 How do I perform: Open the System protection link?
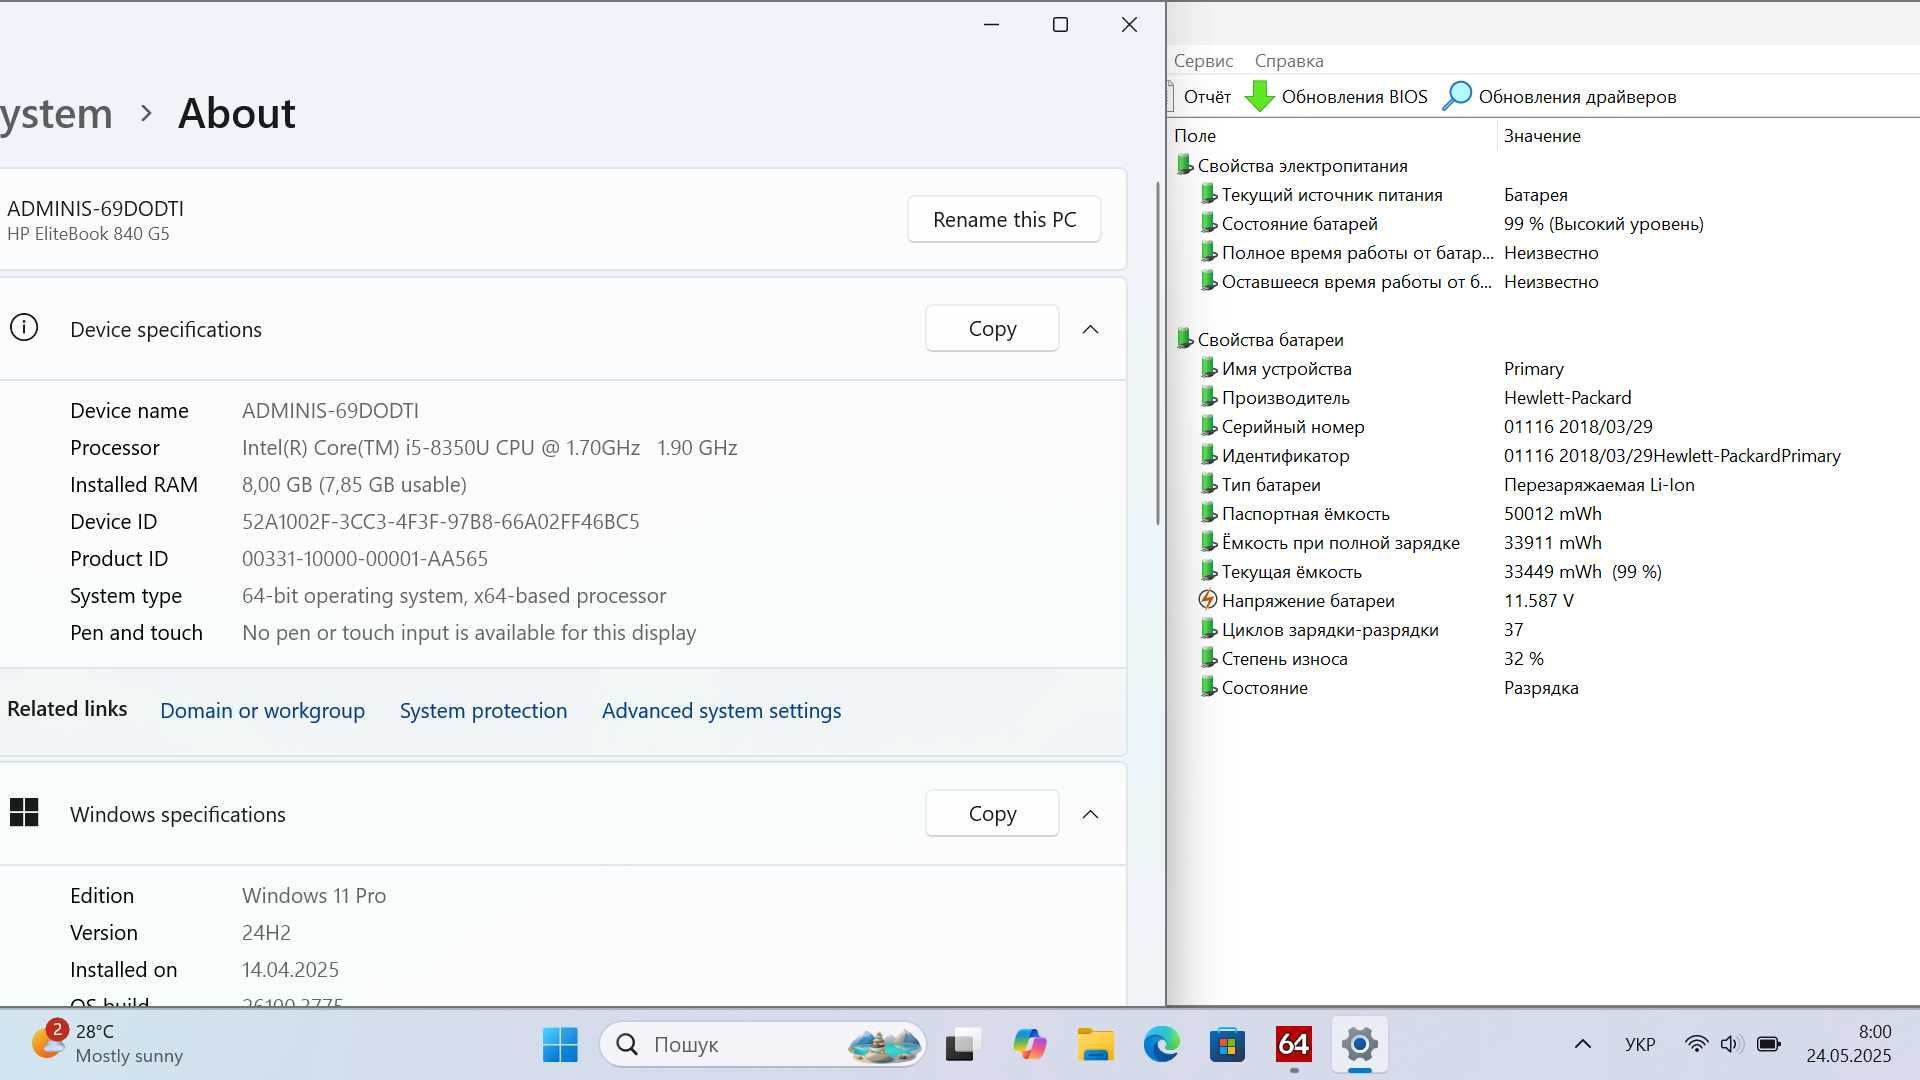[x=483, y=710]
